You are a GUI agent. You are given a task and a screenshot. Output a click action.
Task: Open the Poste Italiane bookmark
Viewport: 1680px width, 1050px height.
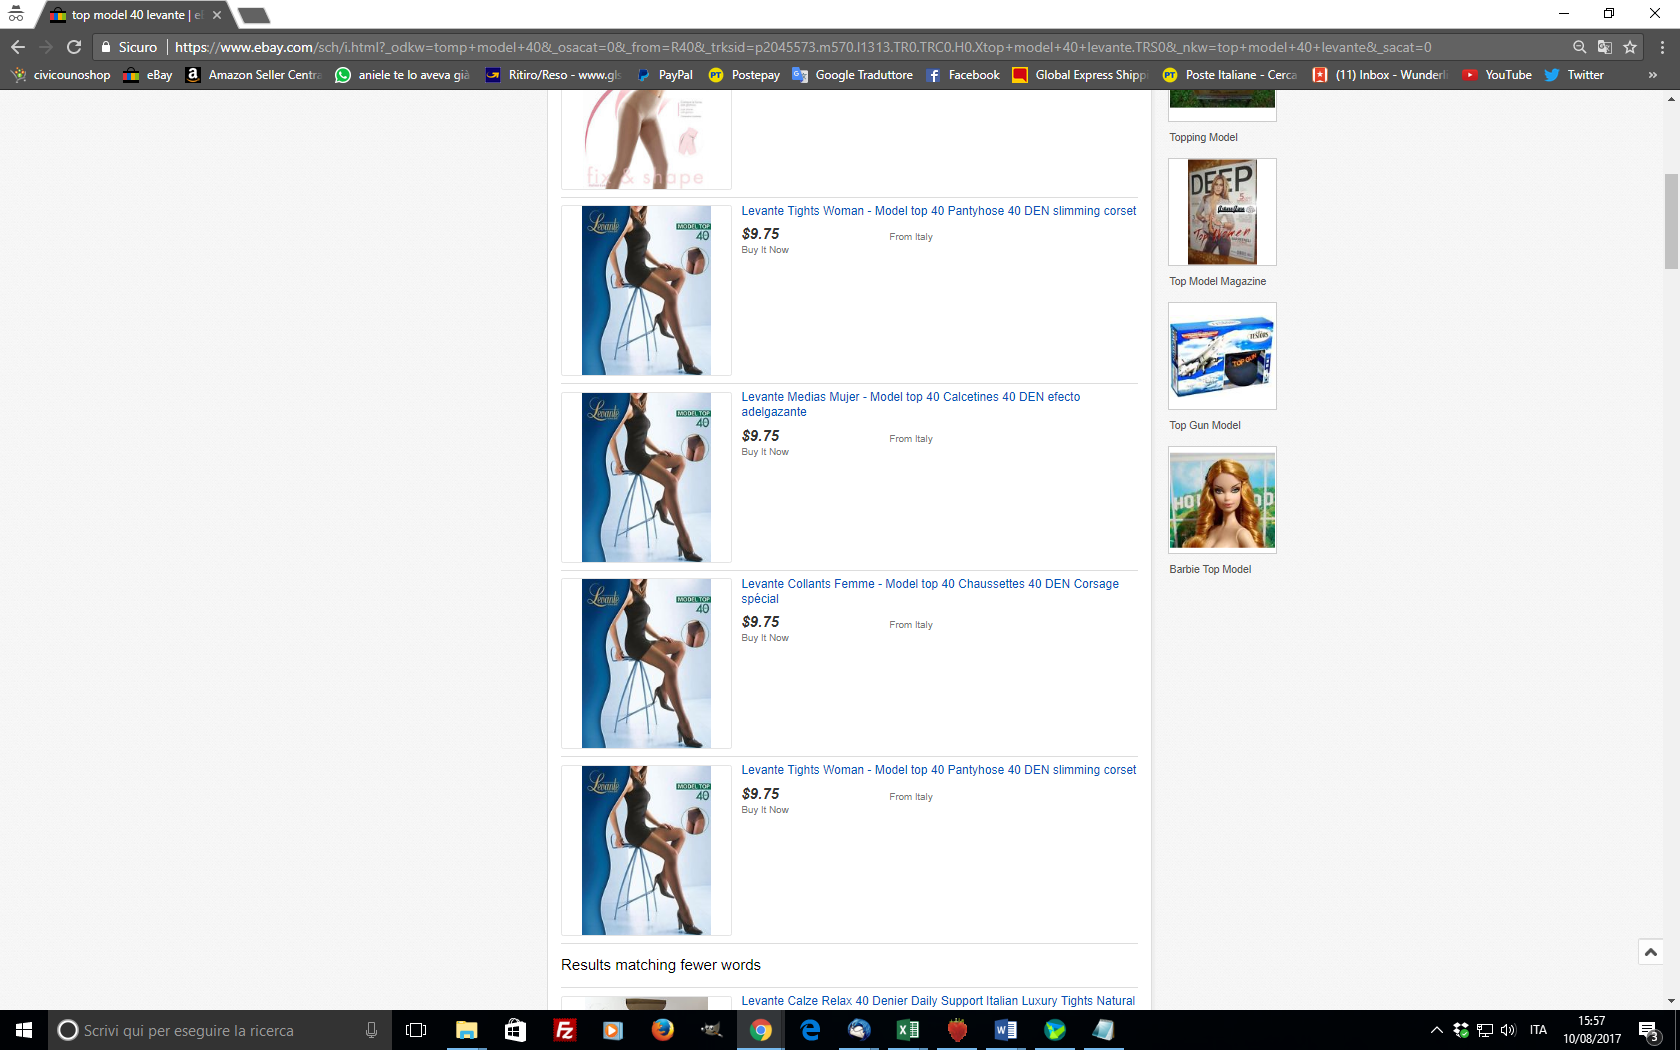click(x=1229, y=75)
